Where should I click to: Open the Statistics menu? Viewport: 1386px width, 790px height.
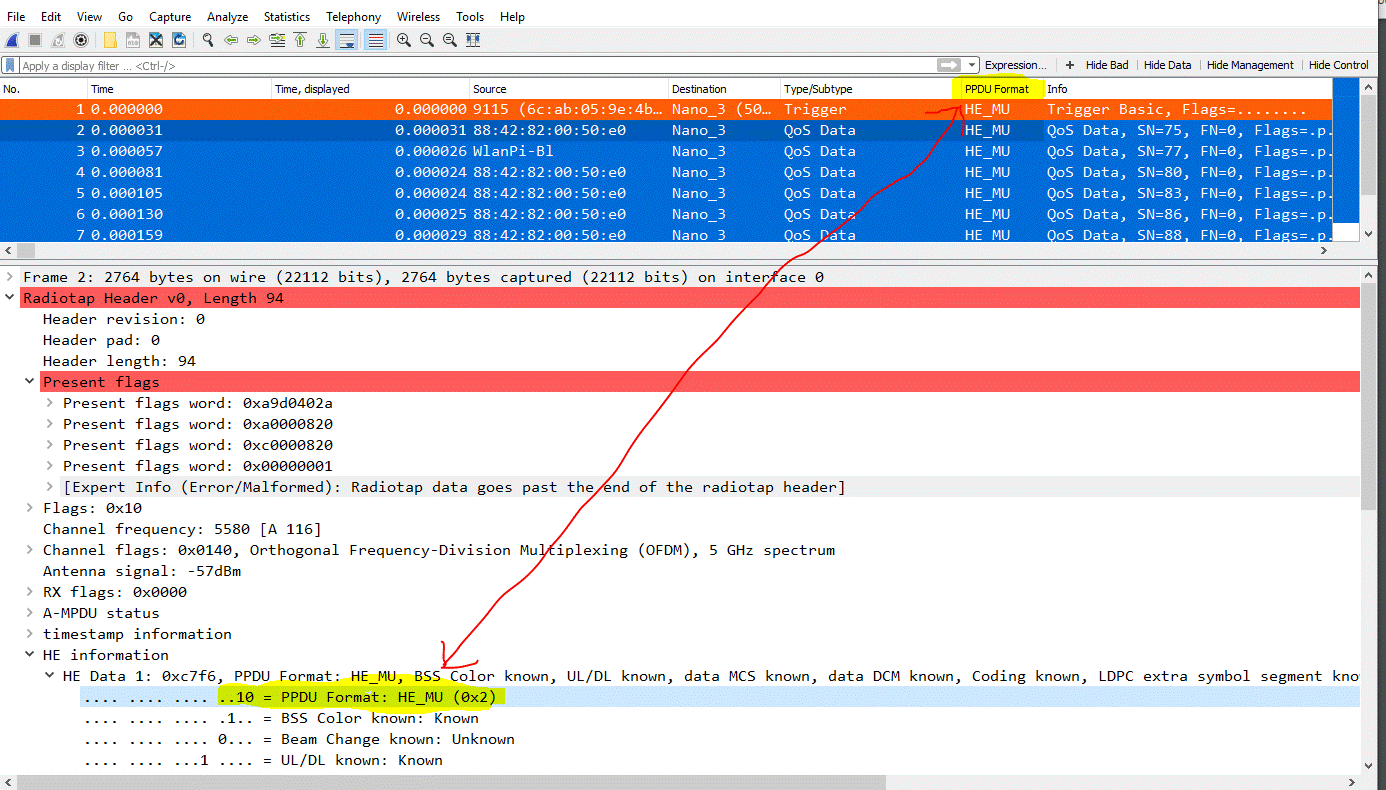[287, 16]
